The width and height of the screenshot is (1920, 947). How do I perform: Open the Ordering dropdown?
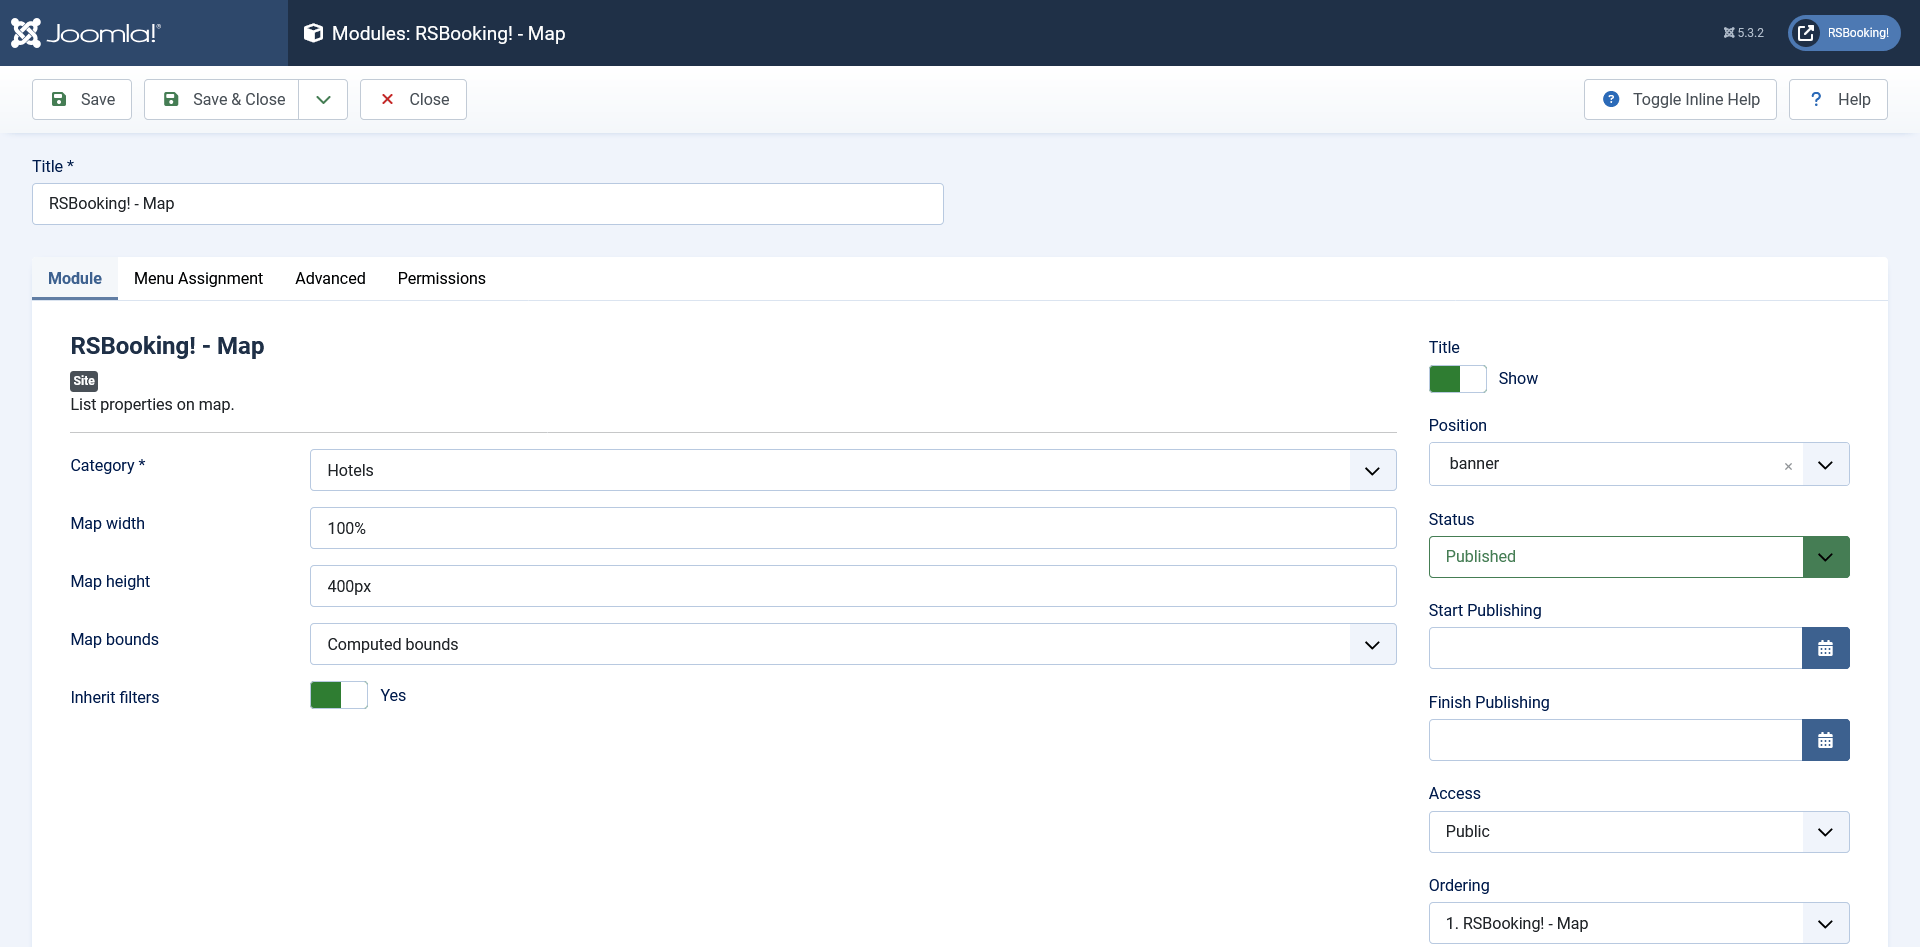[x=1639, y=923]
